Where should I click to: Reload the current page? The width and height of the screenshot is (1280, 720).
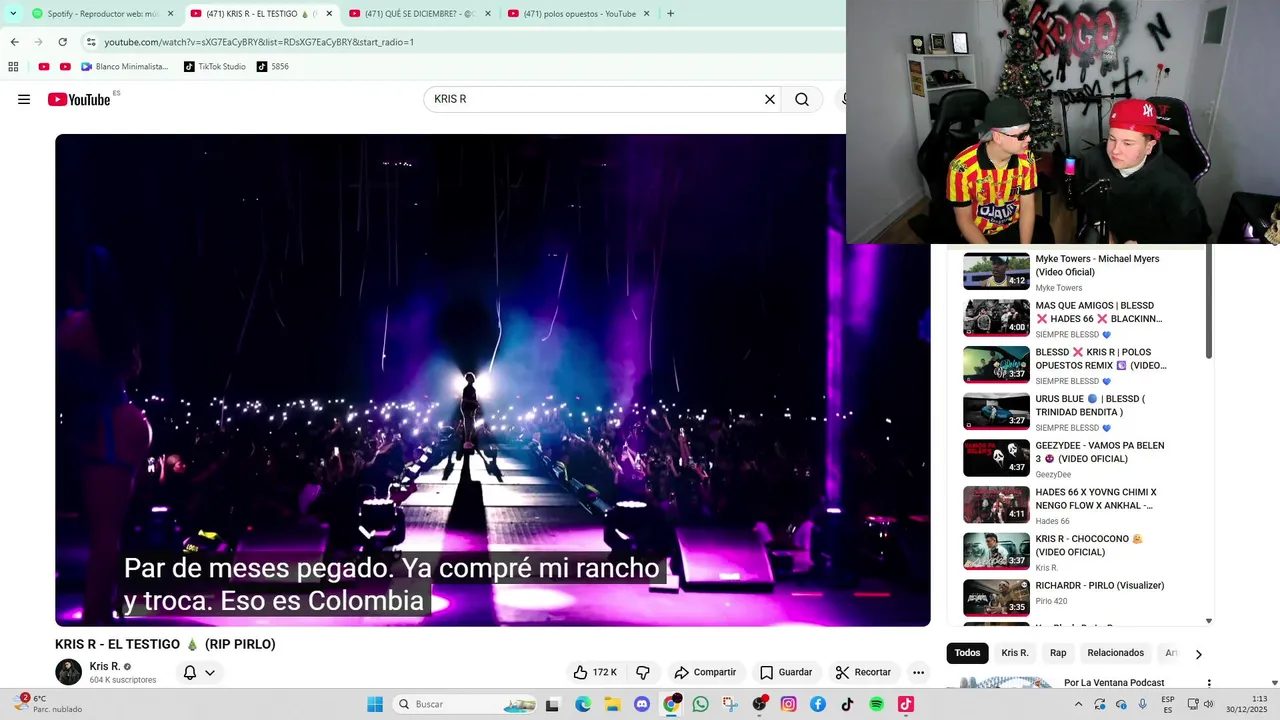62,42
